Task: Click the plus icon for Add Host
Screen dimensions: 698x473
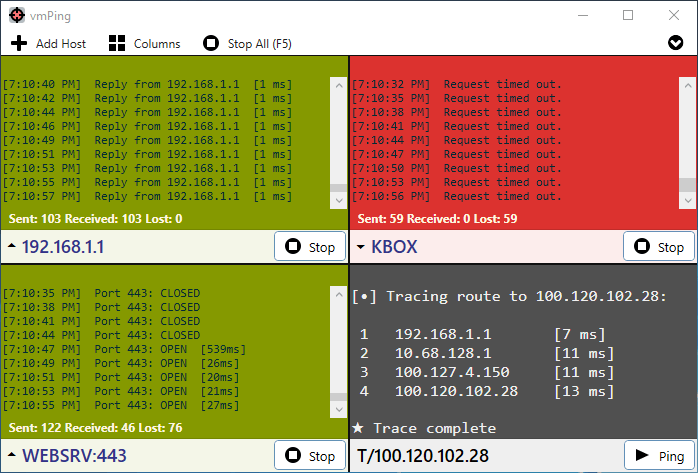Action: coord(19,43)
